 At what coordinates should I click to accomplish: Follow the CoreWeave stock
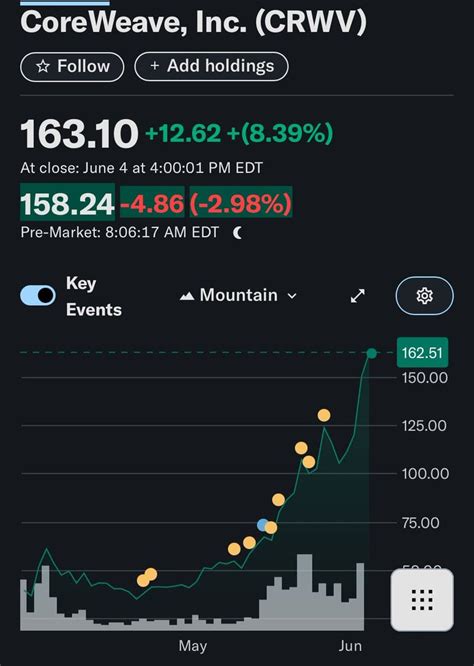pyautogui.click(x=72, y=67)
